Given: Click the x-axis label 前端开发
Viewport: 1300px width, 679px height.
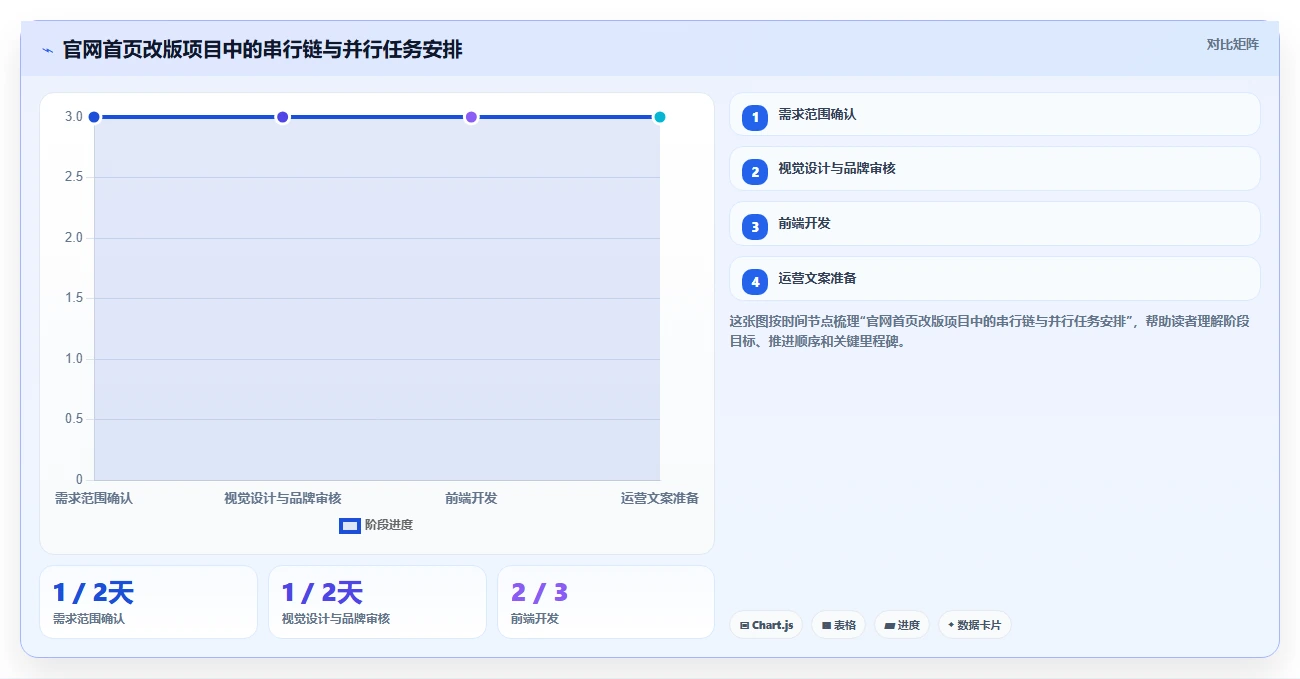Looking at the screenshot, I should click(471, 498).
